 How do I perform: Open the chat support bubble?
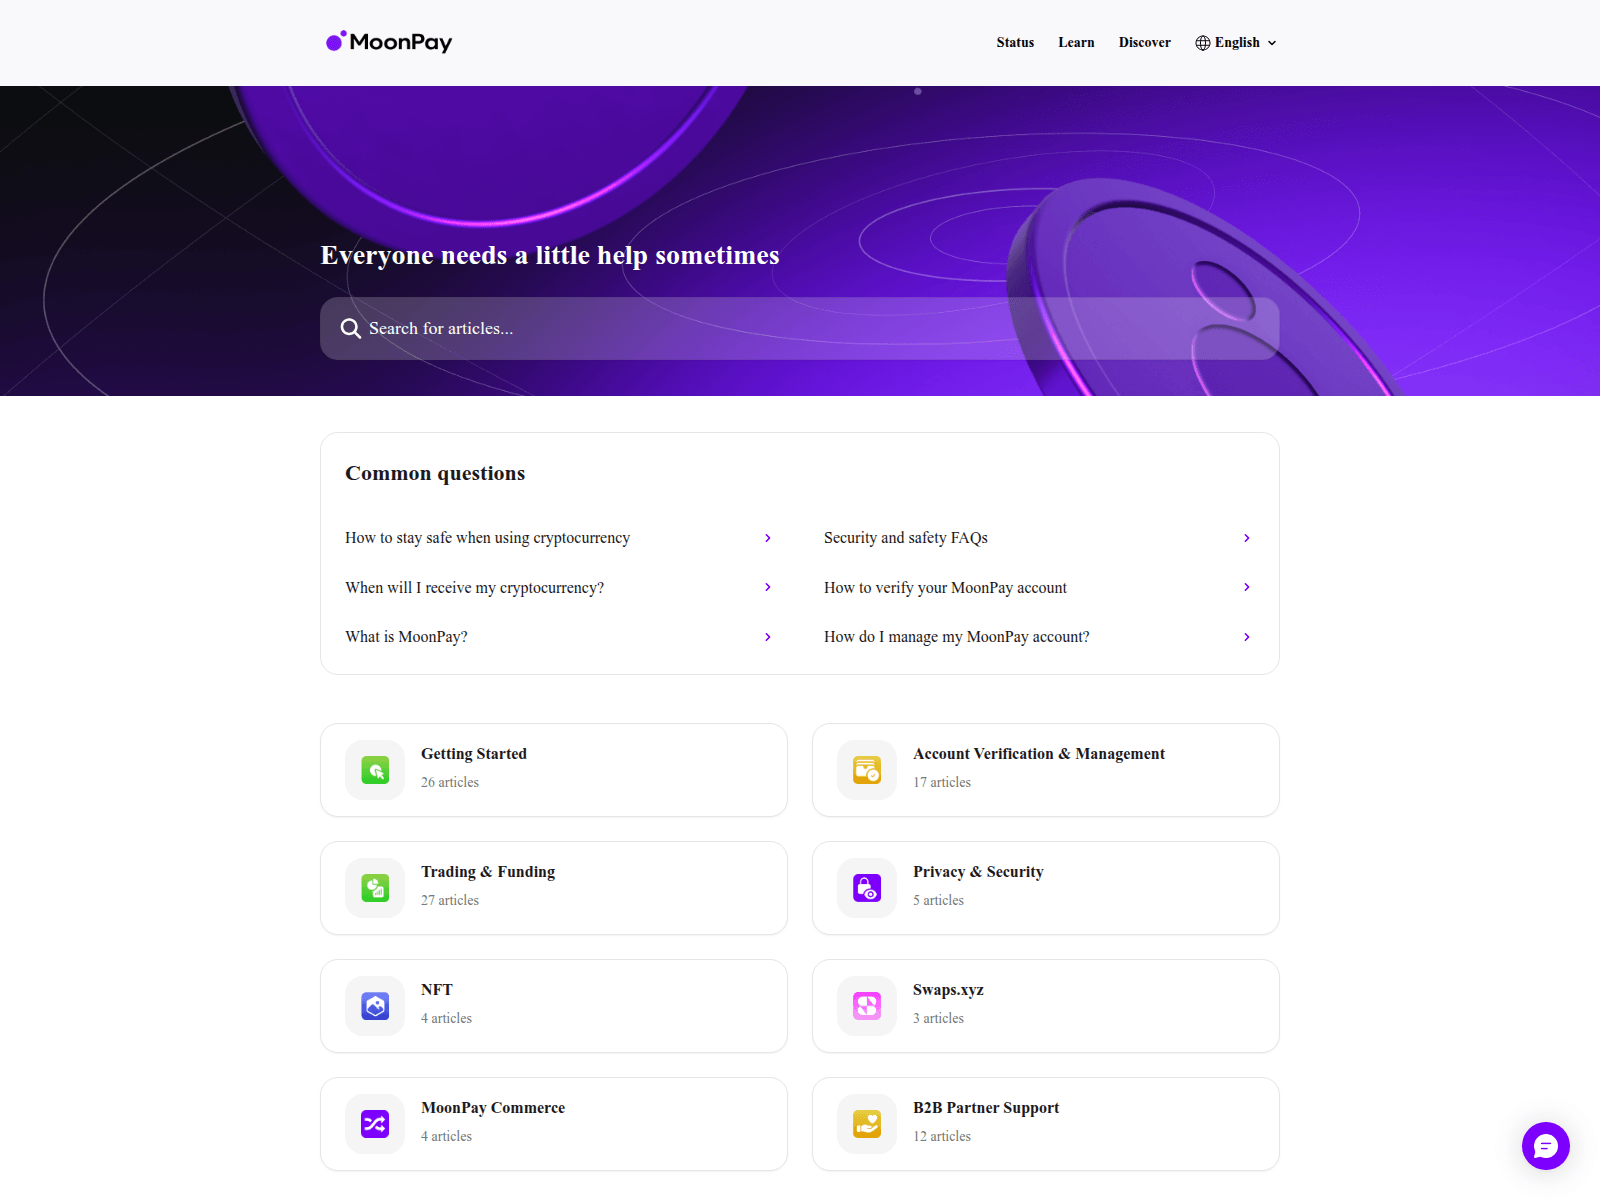tap(1546, 1146)
